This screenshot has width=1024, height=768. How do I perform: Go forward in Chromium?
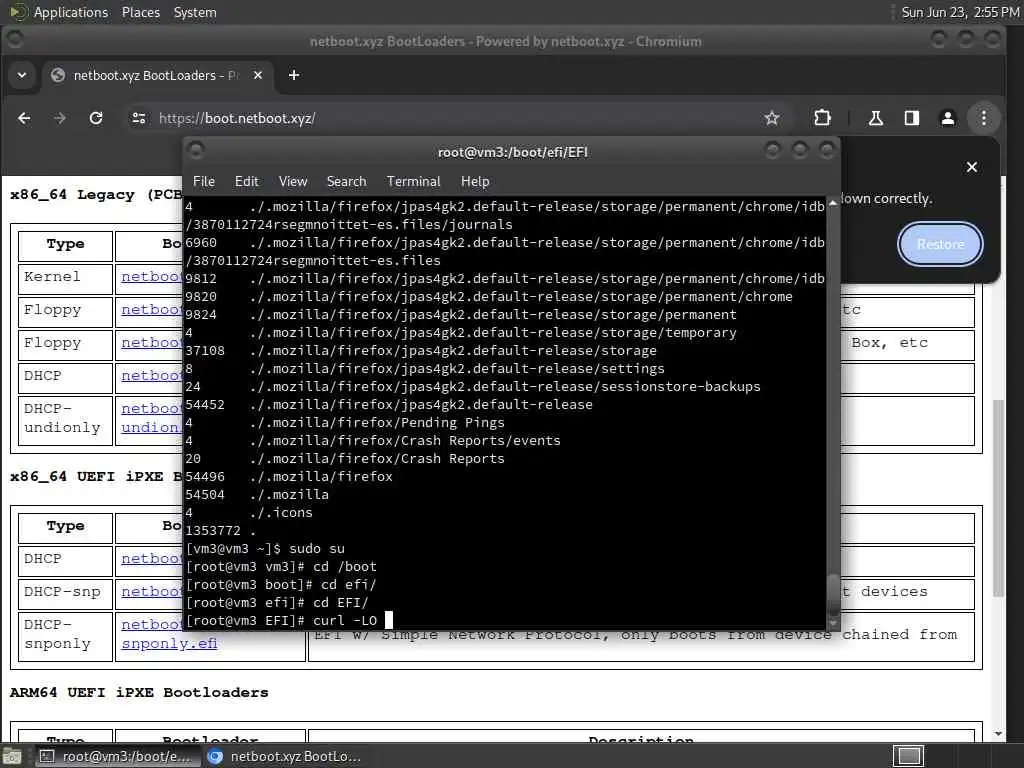pos(59,118)
